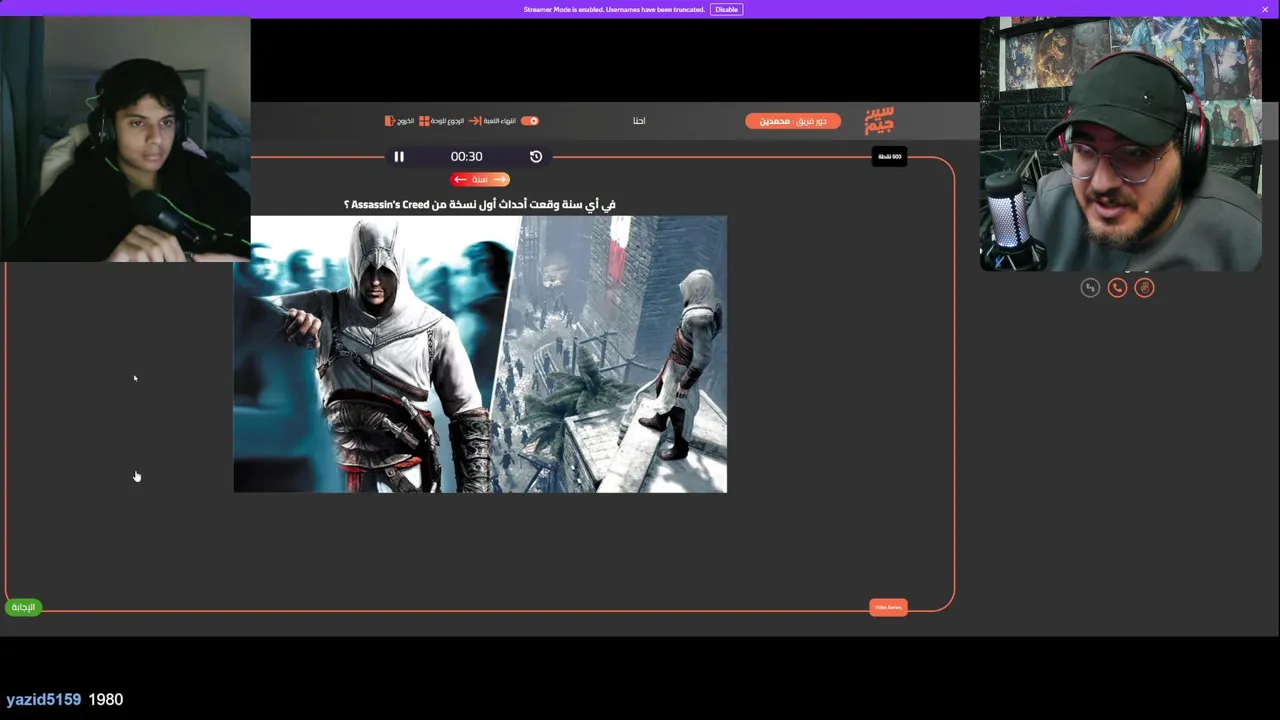The width and height of the screenshot is (1280, 720).
Task: Click the احنا team name label
Action: click(639, 121)
